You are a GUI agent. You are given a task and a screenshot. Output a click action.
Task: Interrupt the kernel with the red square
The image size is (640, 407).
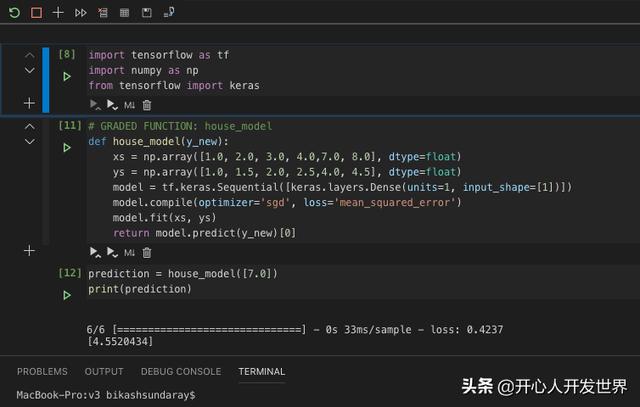coord(36,13)
